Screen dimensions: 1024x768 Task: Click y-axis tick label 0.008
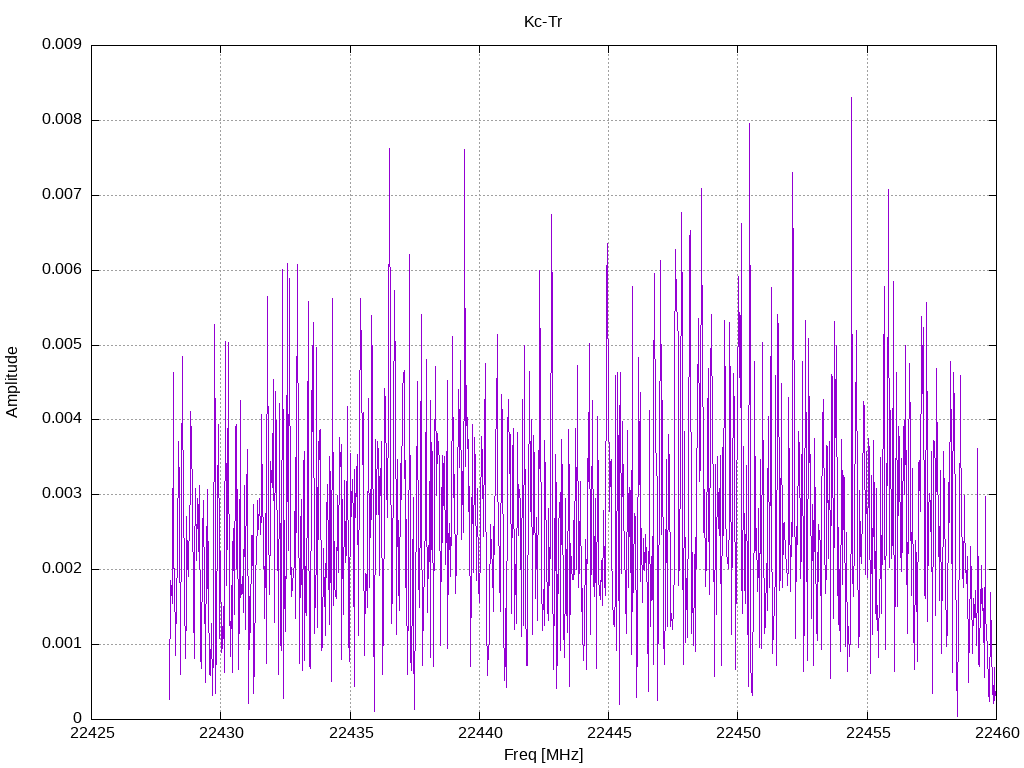click(62, 120)
